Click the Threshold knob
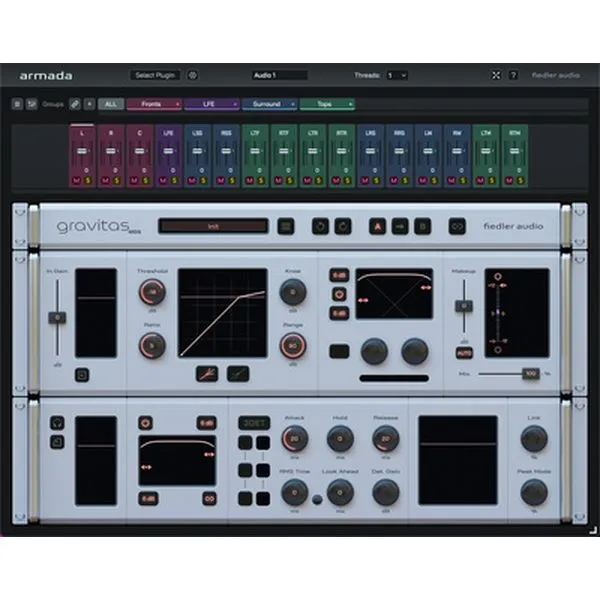 (x=152, y=292)
